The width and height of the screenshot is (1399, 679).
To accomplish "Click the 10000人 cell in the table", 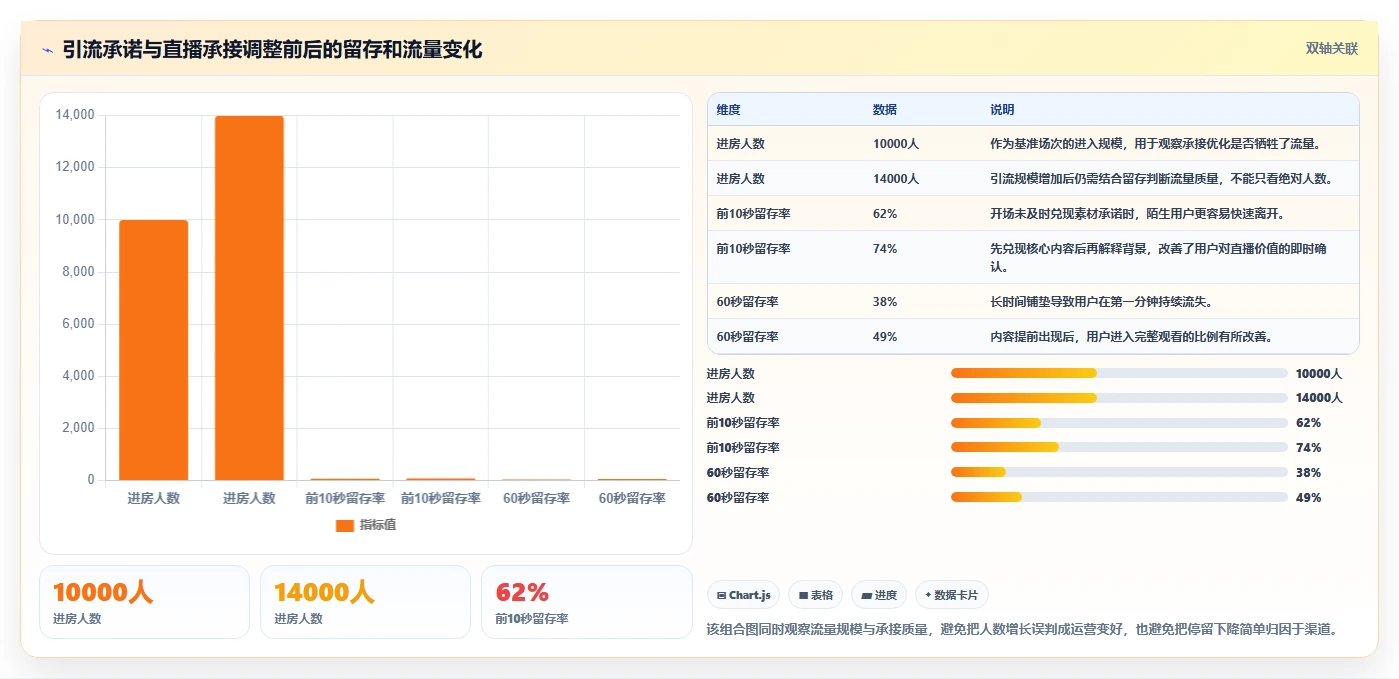I will coord(896,144).
